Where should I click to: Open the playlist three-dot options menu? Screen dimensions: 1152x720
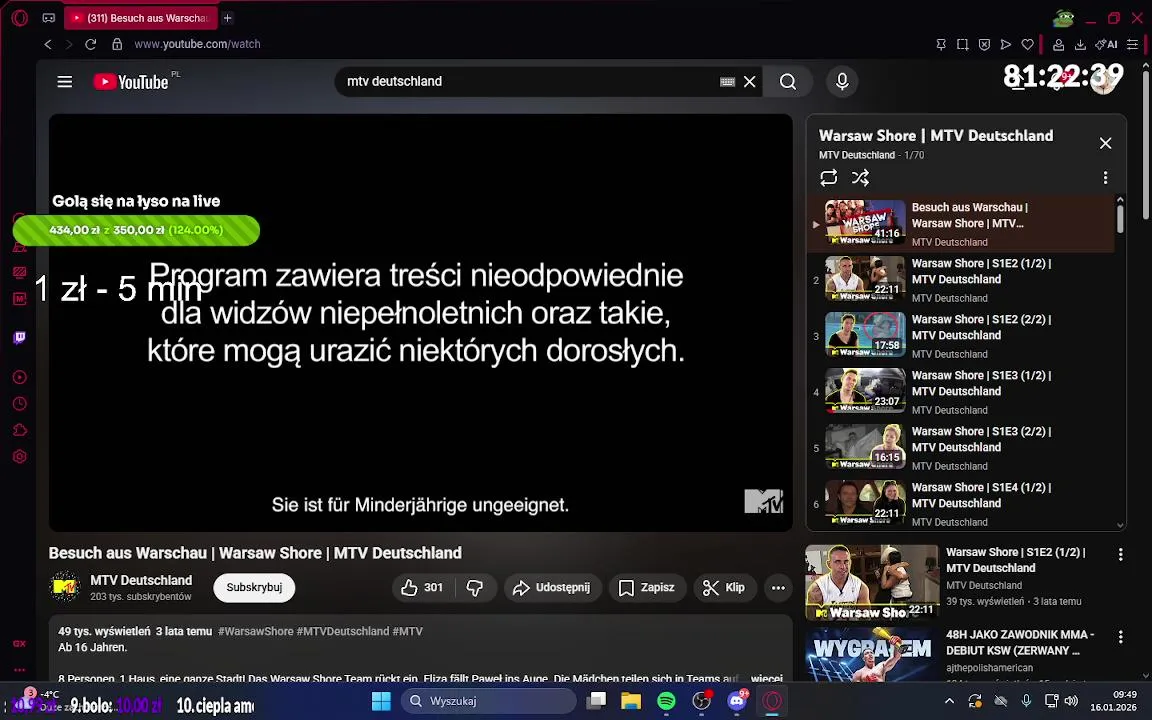[x=1105, y=178]
